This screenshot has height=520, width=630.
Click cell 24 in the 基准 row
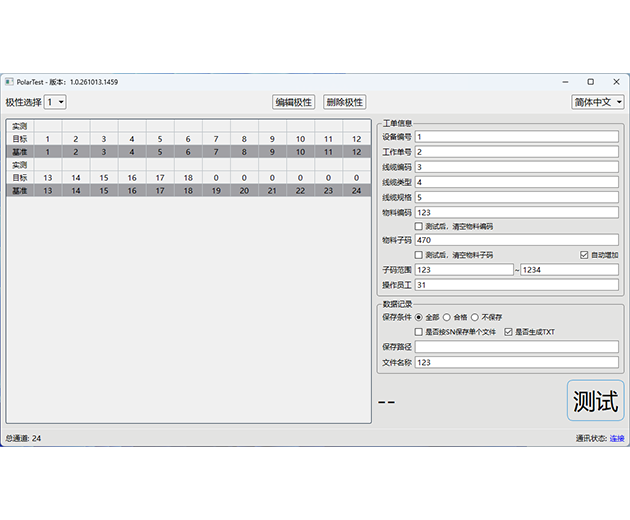[356, 190]
